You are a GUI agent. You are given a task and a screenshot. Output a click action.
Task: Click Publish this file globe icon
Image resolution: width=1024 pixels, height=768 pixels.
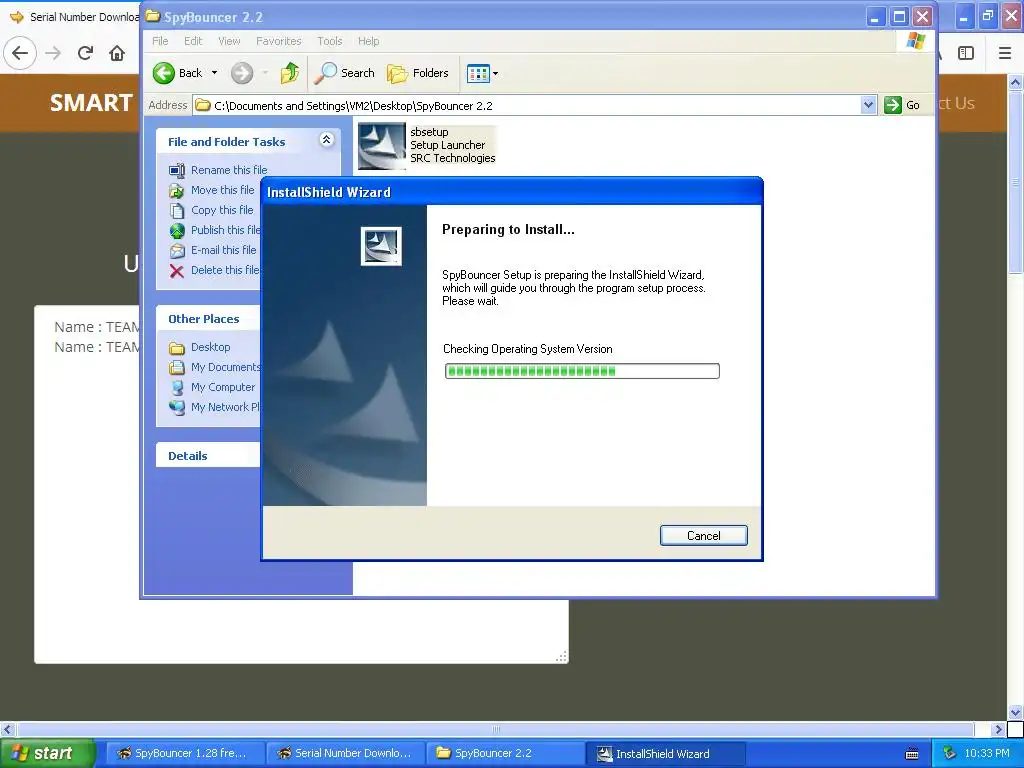click(x=177, y=231)
